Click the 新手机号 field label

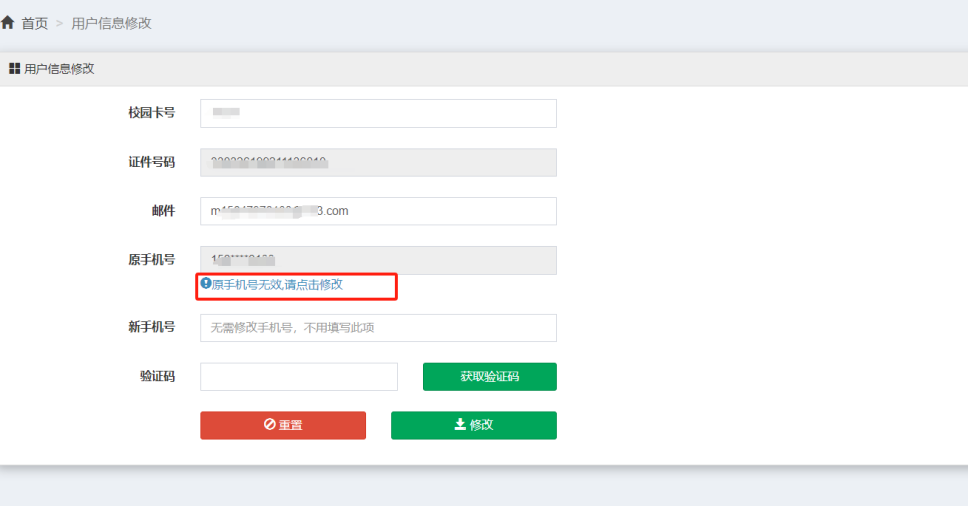pos(151,328)
